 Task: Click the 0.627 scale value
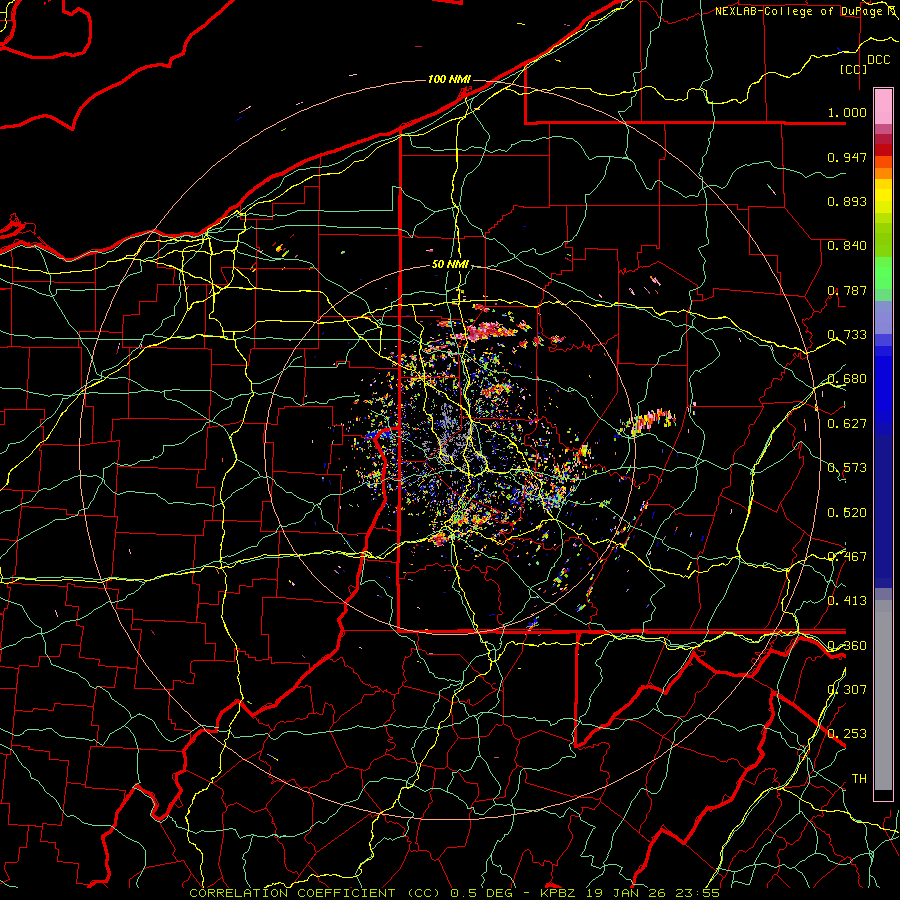click(847, 424)
